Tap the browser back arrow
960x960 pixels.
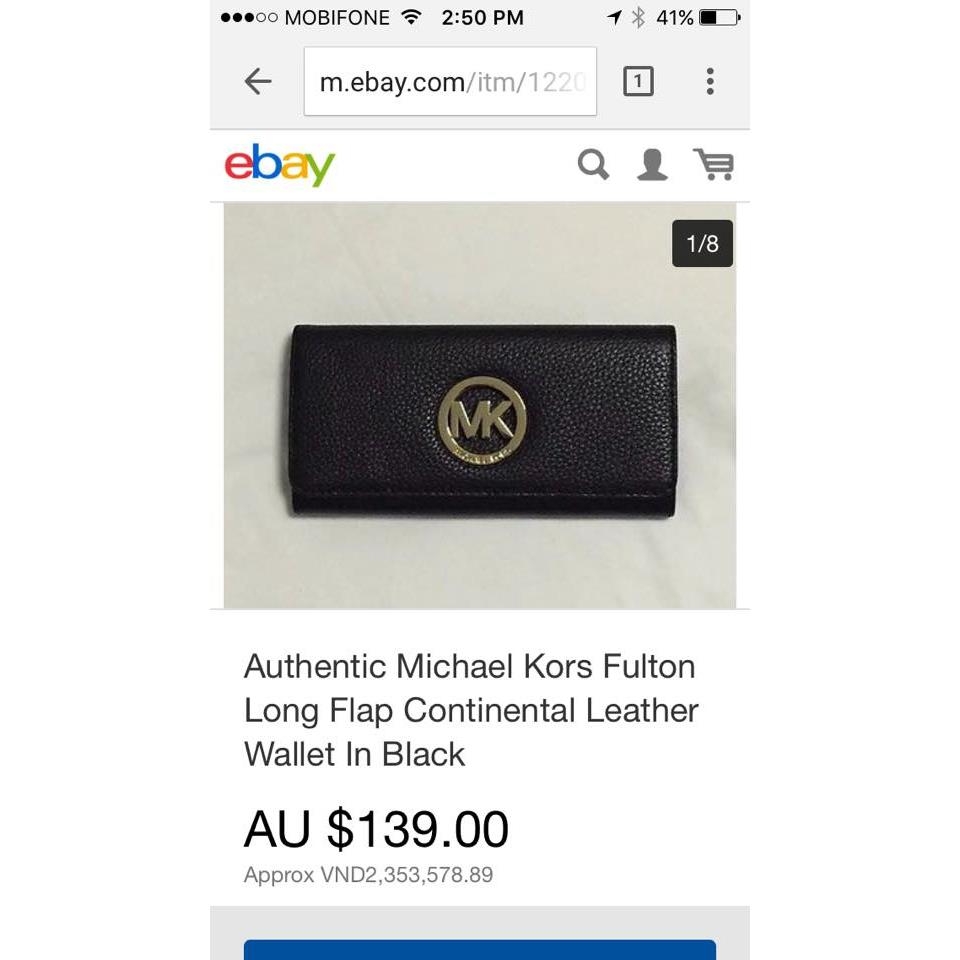pyautogui.click(x=258, y=81)
